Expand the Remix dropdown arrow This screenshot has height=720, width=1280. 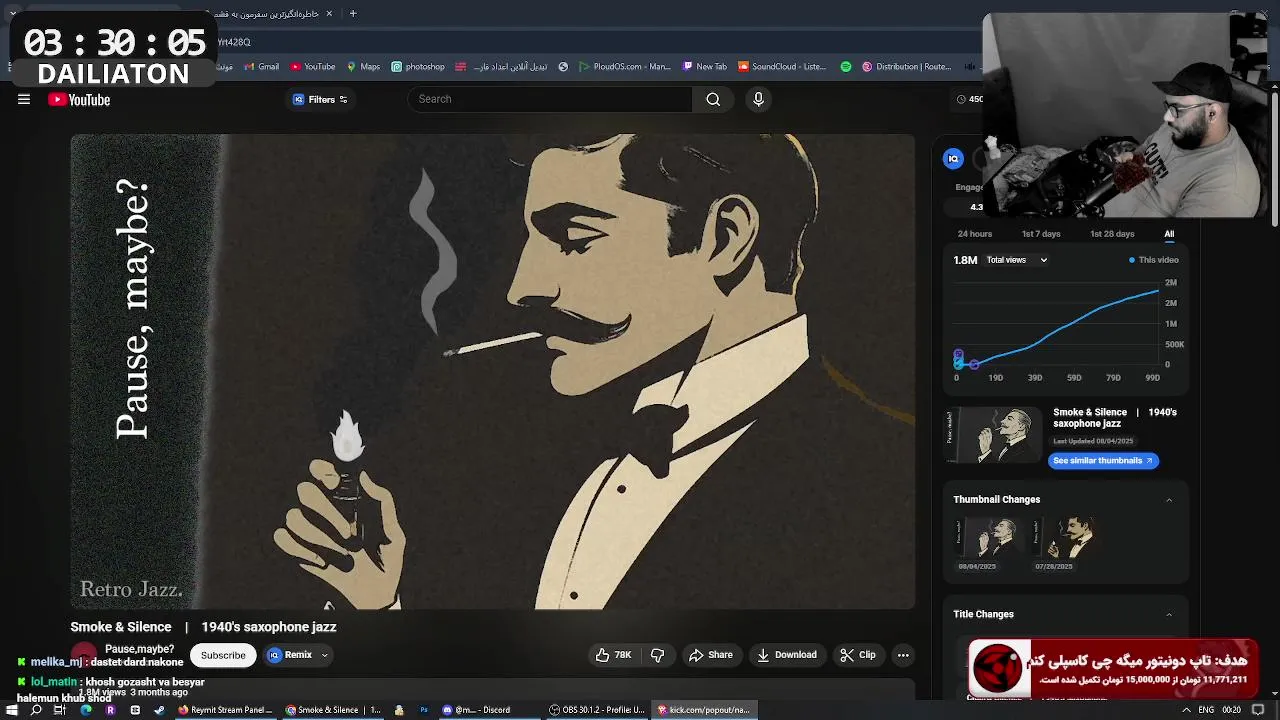click(x=325, y=655)
